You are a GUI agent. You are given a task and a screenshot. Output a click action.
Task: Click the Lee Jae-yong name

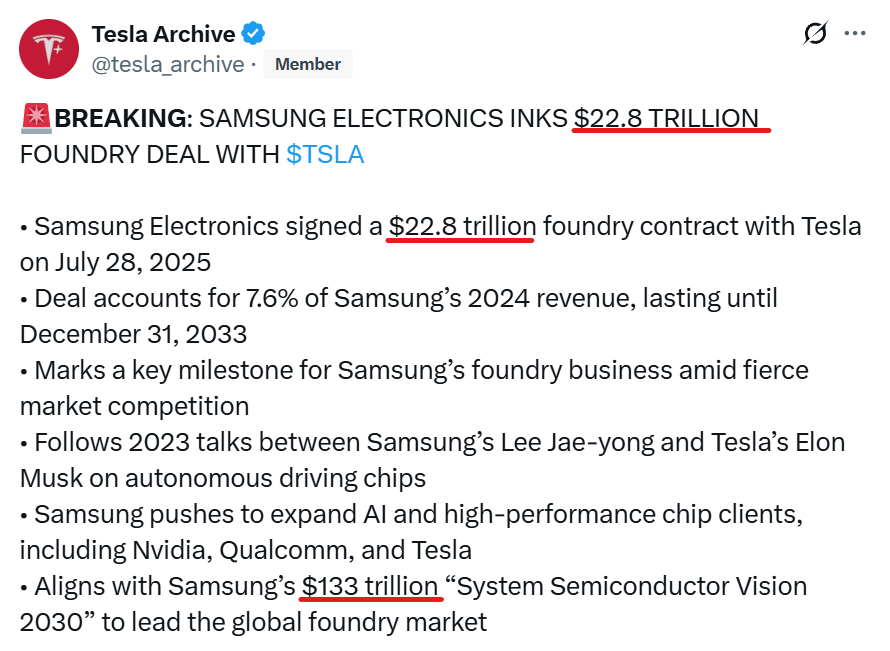[577, 443]
